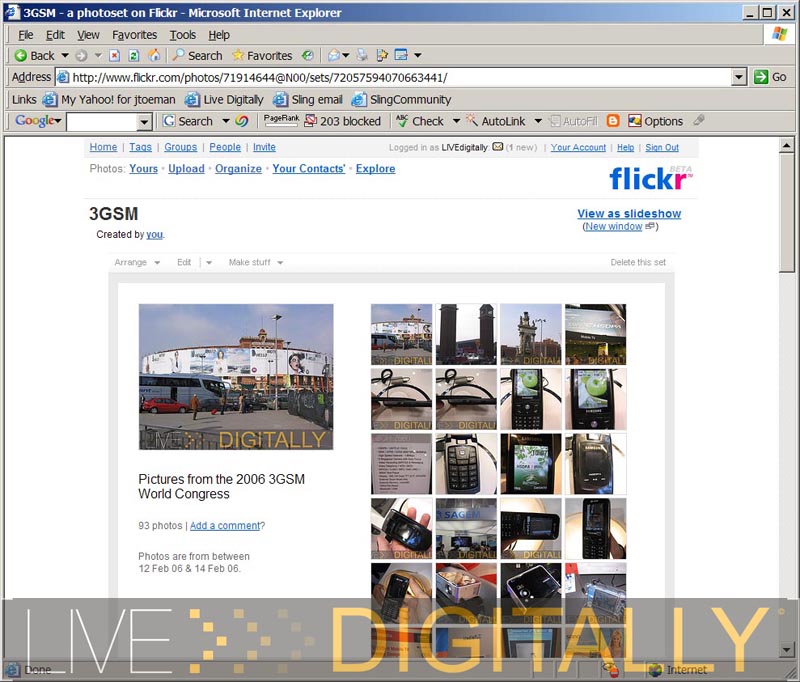Screen dimensions: 800x682
Task: Go to the browser Home icon
Action: pyautogui.click(x=153, y=56)
